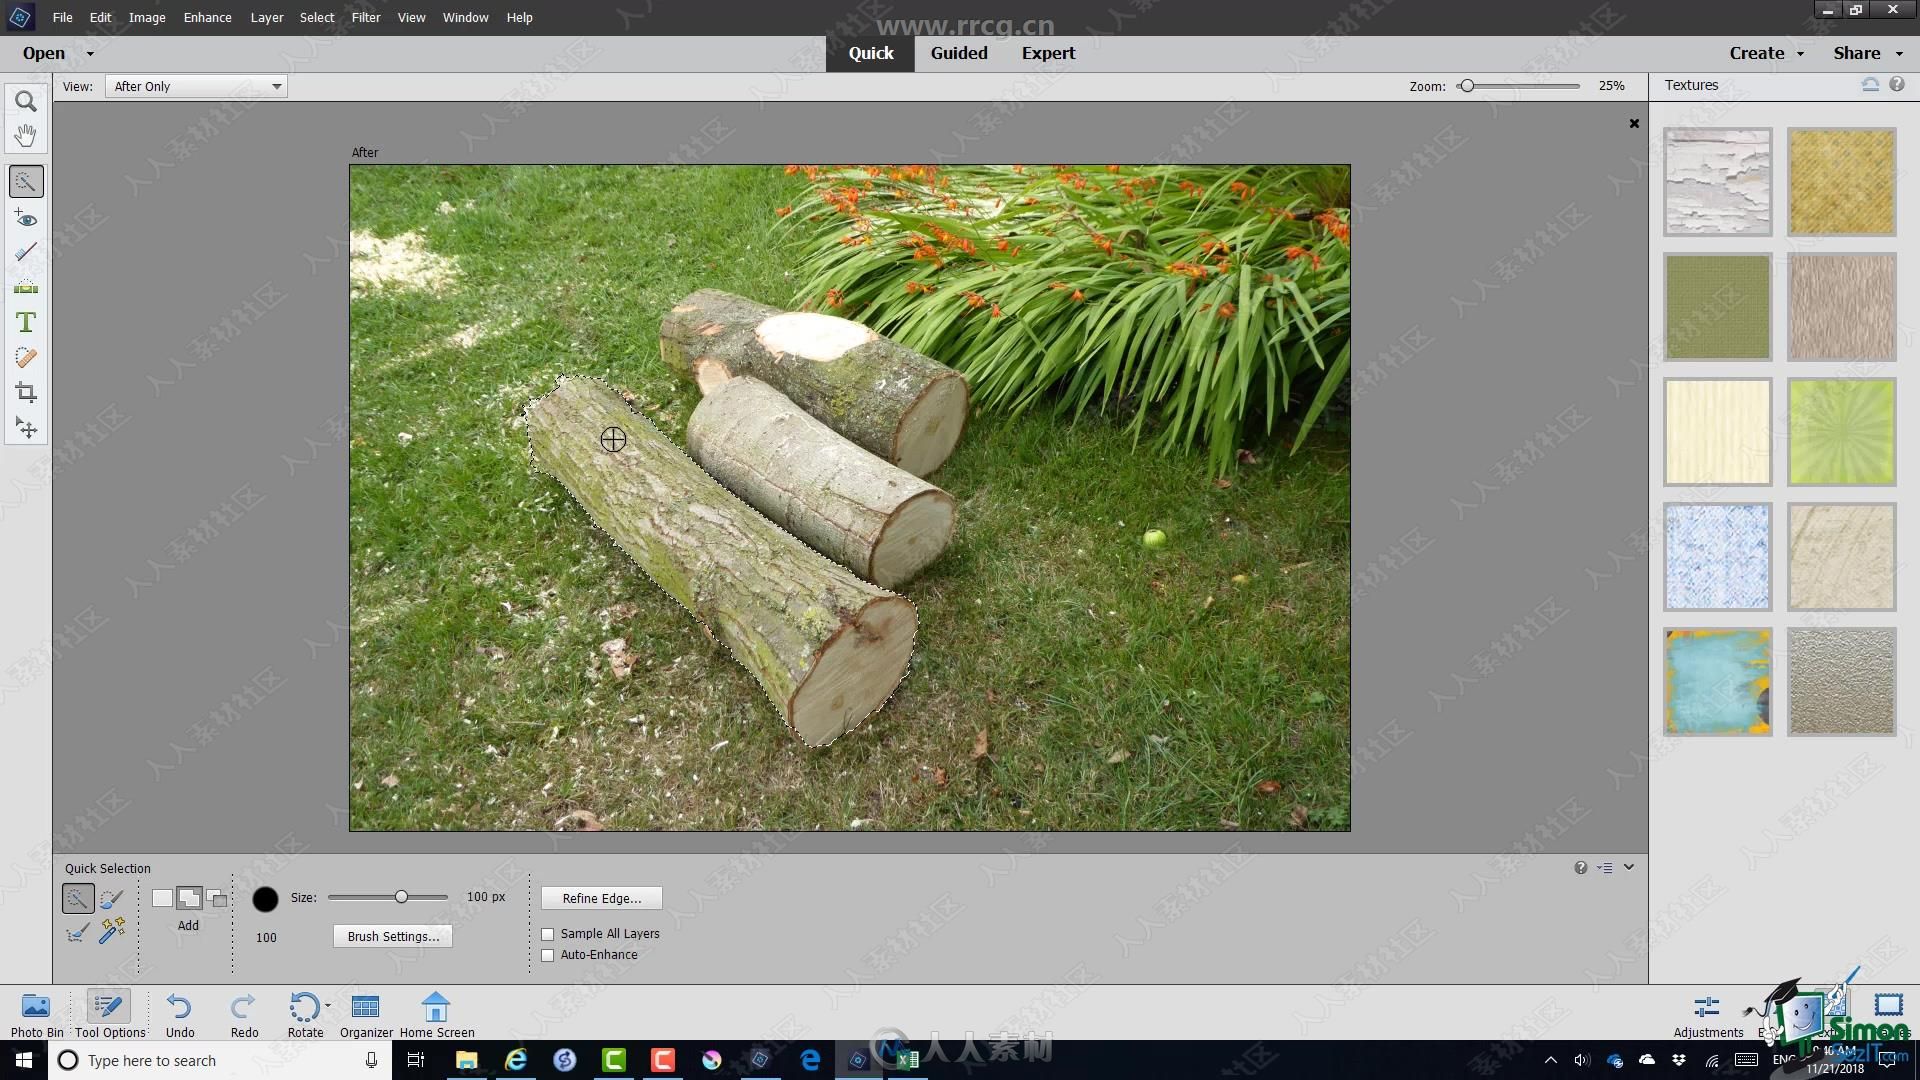The width and height of the screenshot is (1920, 1080).
Task: Enable Auto-Enhance checkbox
Action: tap(549, 953)
